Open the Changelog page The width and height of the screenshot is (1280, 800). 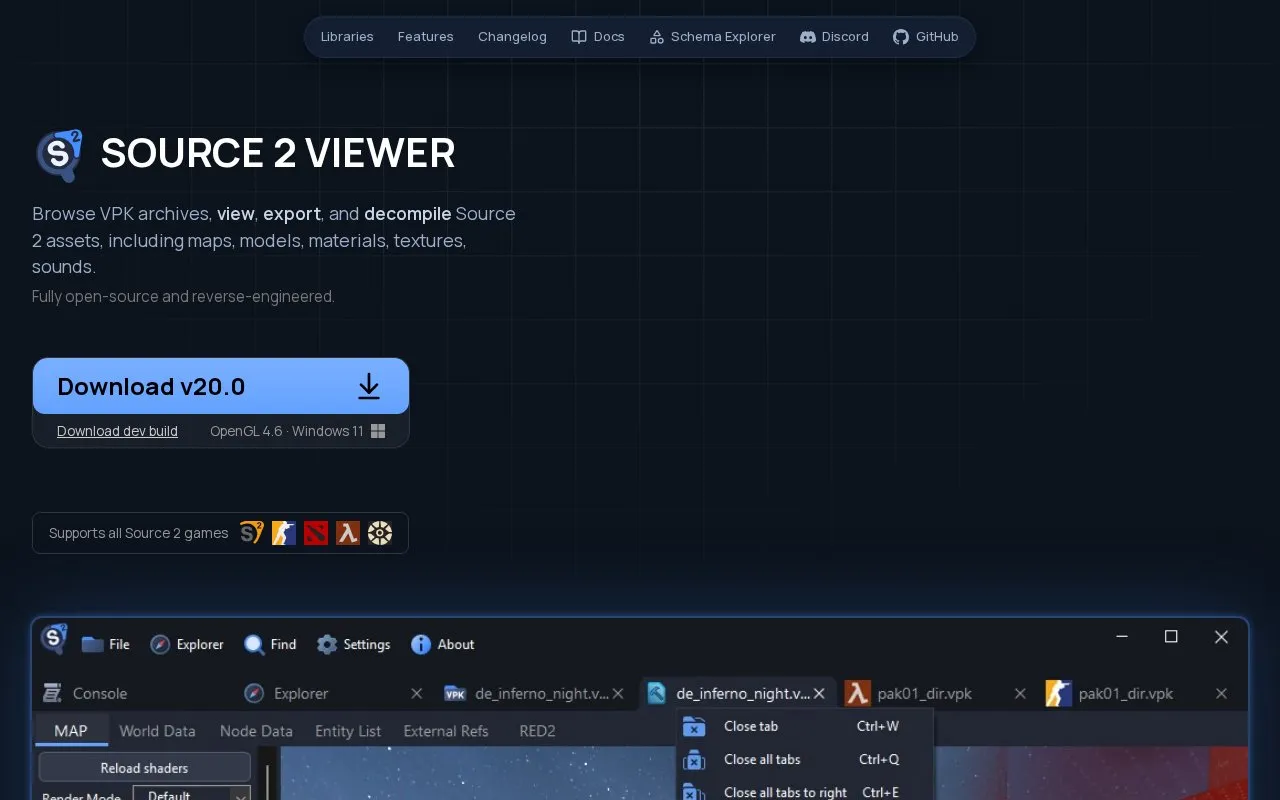point(512,37)
